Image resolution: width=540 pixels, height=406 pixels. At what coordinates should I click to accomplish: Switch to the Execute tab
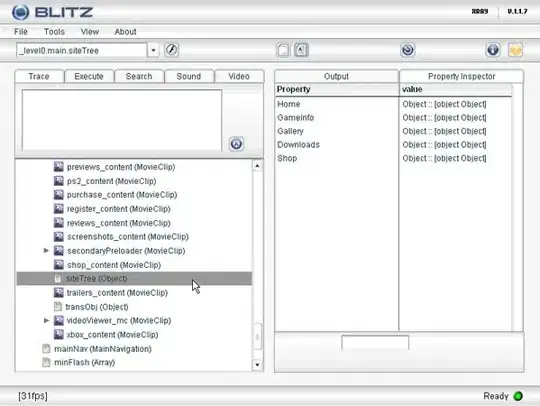pos(89,76)
